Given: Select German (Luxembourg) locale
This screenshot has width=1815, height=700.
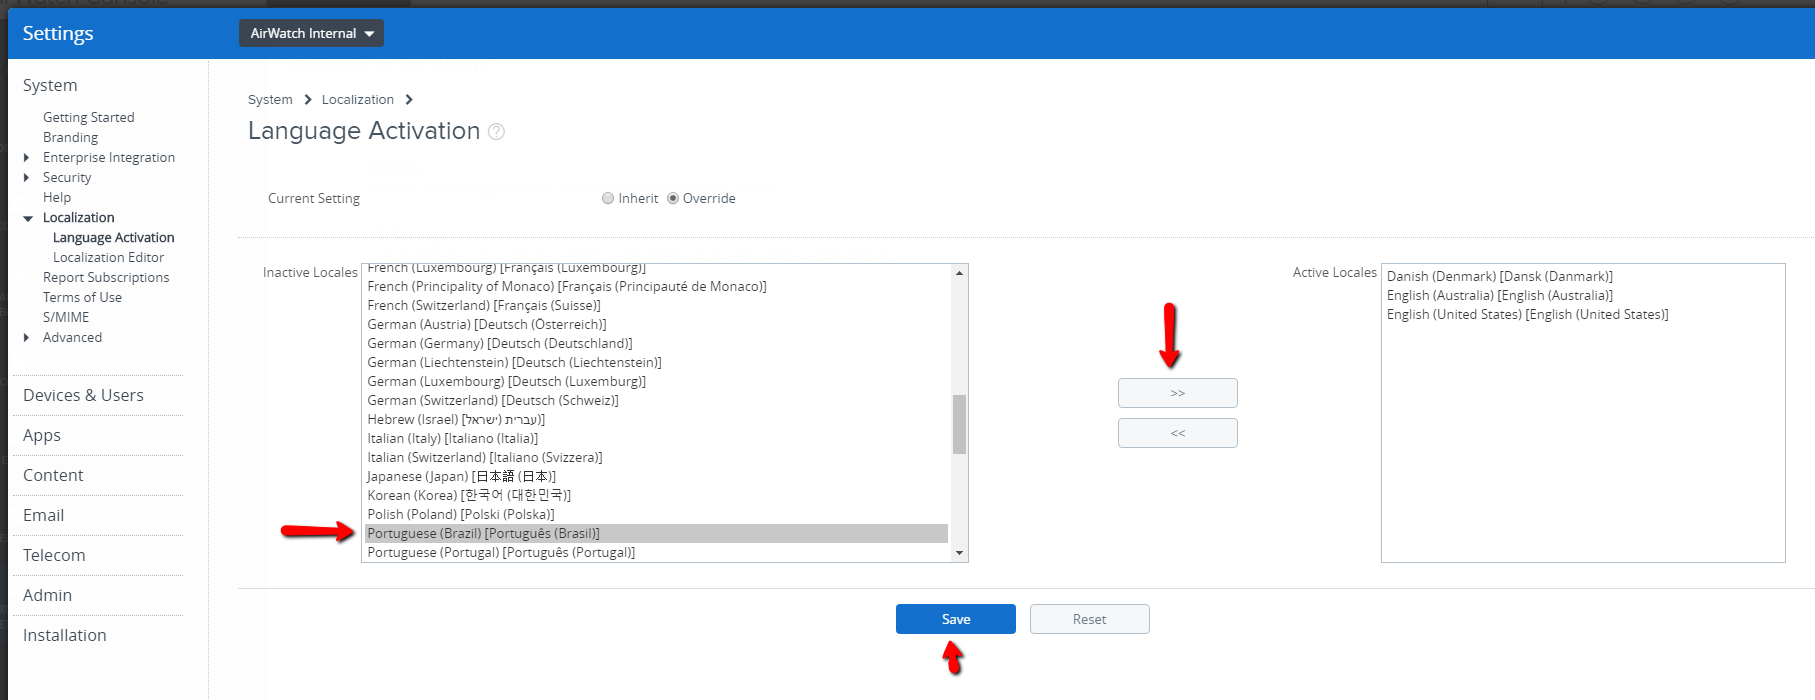Looking at the screenshot, I should [656, 381].
